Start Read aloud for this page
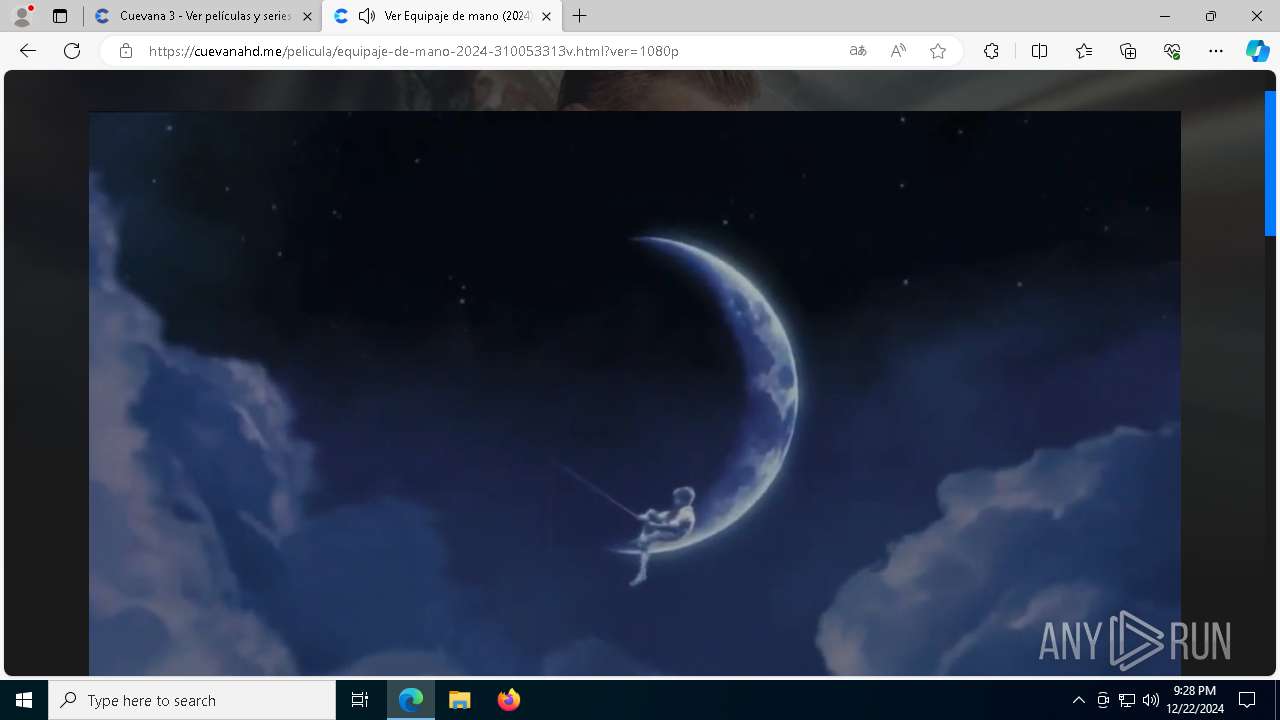The width and height of the screenshot is (1280, 720). pyautogui.click(x=898, y=51)
